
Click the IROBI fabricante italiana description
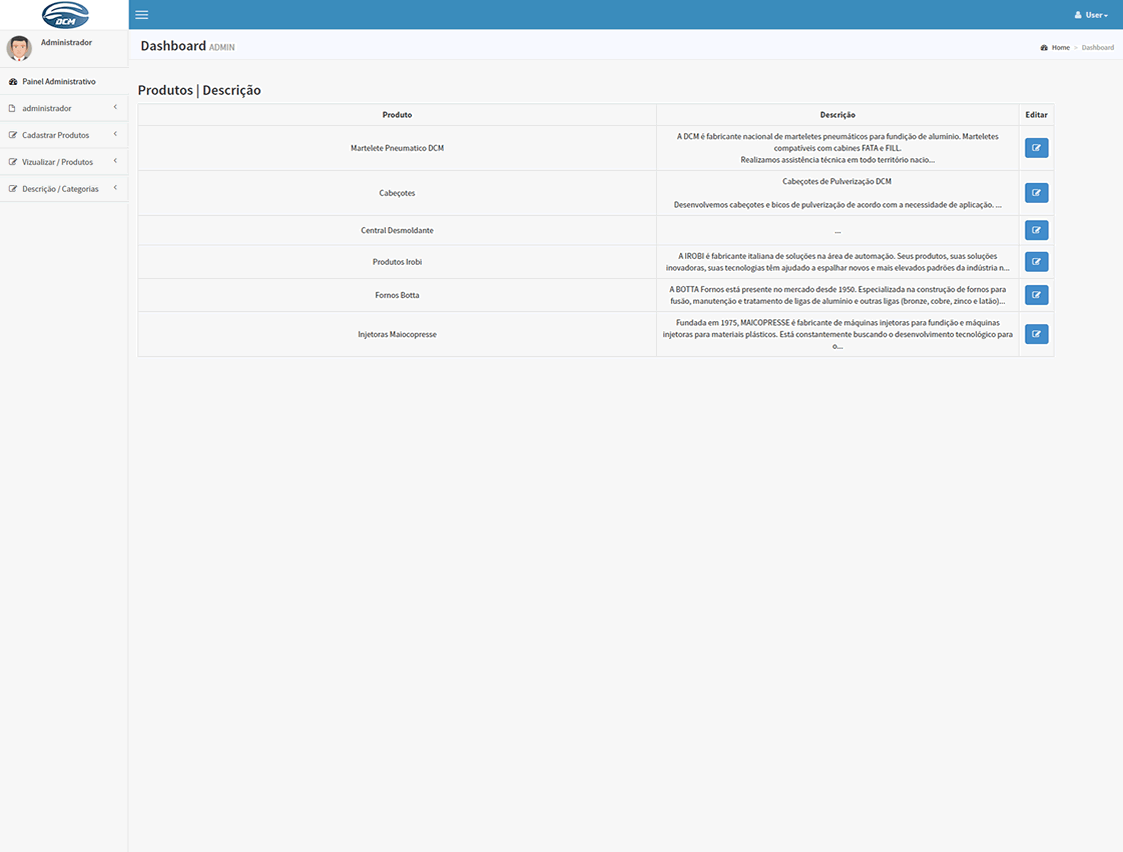click(x=837, y=262)
